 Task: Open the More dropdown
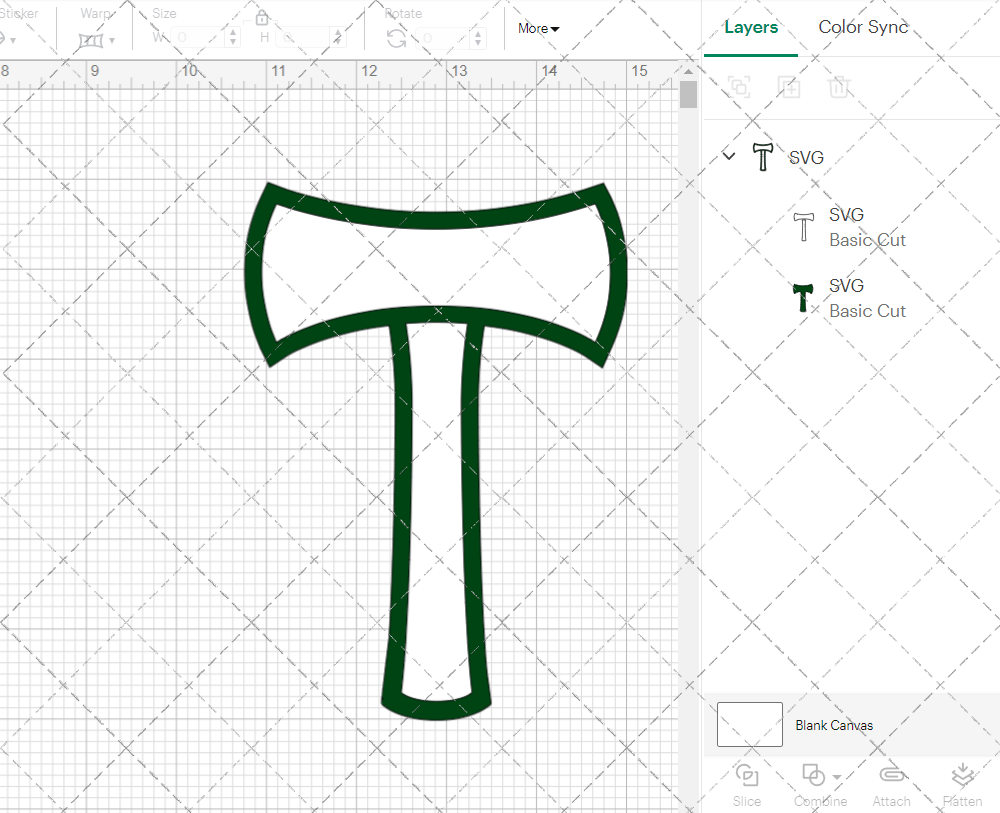coord(537,29)
